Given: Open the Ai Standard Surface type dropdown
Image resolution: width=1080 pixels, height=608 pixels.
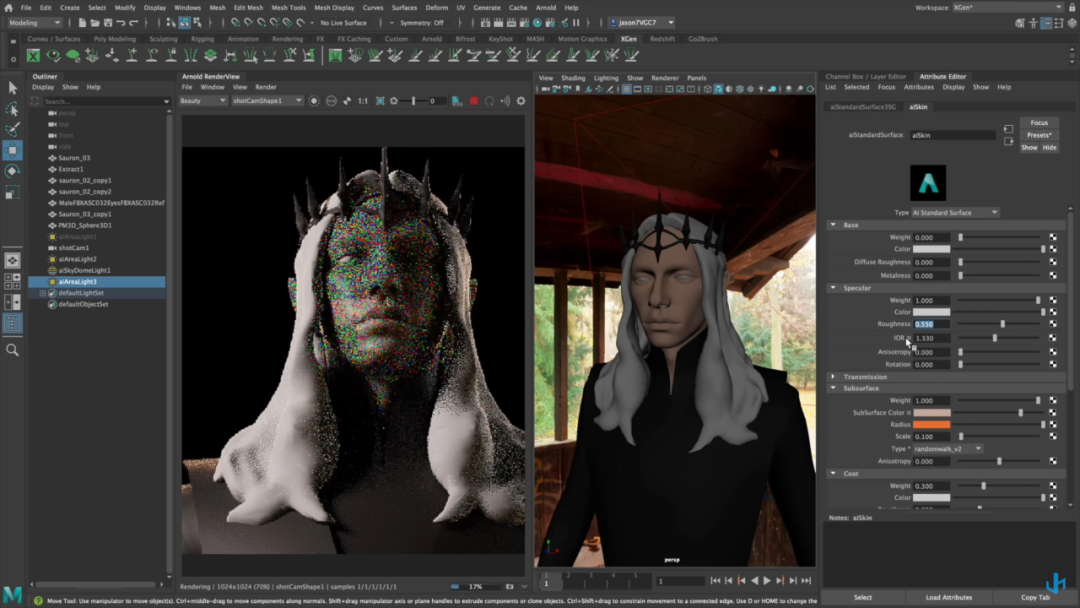Looking at the screenshot, I should point(955,213).
